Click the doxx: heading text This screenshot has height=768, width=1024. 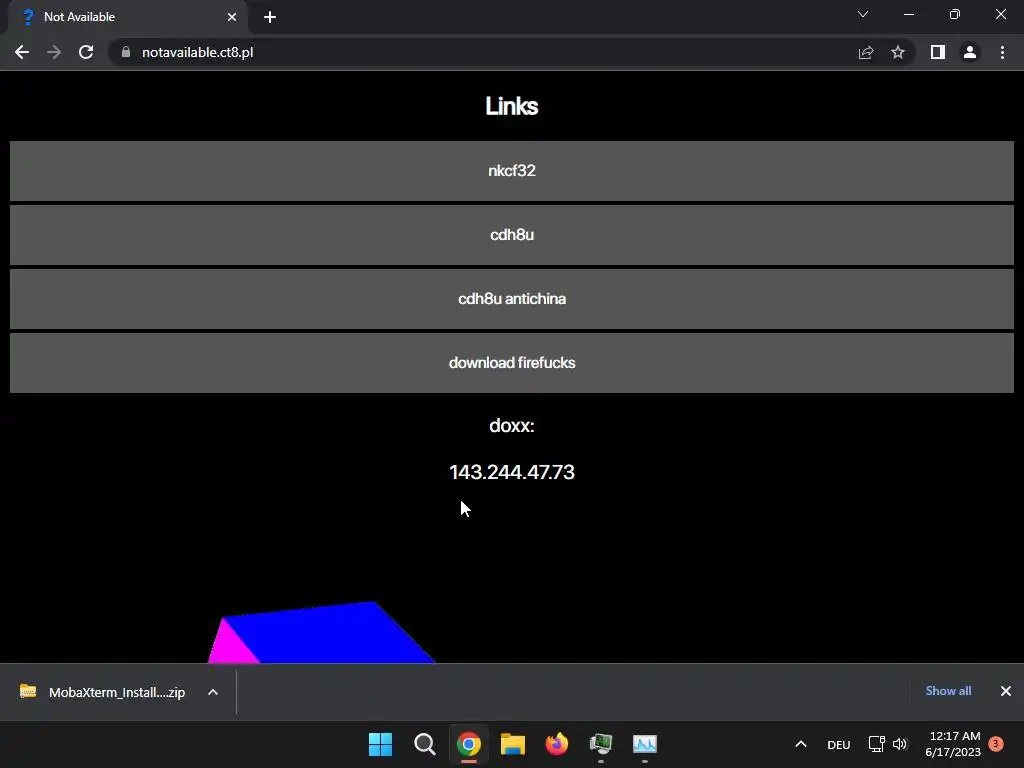point(512,426)
